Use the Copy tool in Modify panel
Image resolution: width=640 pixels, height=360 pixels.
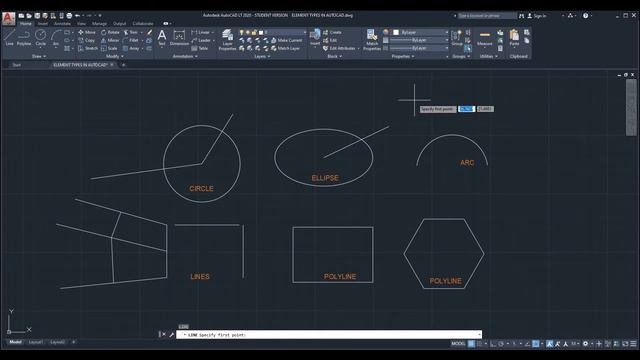point(86,40)
